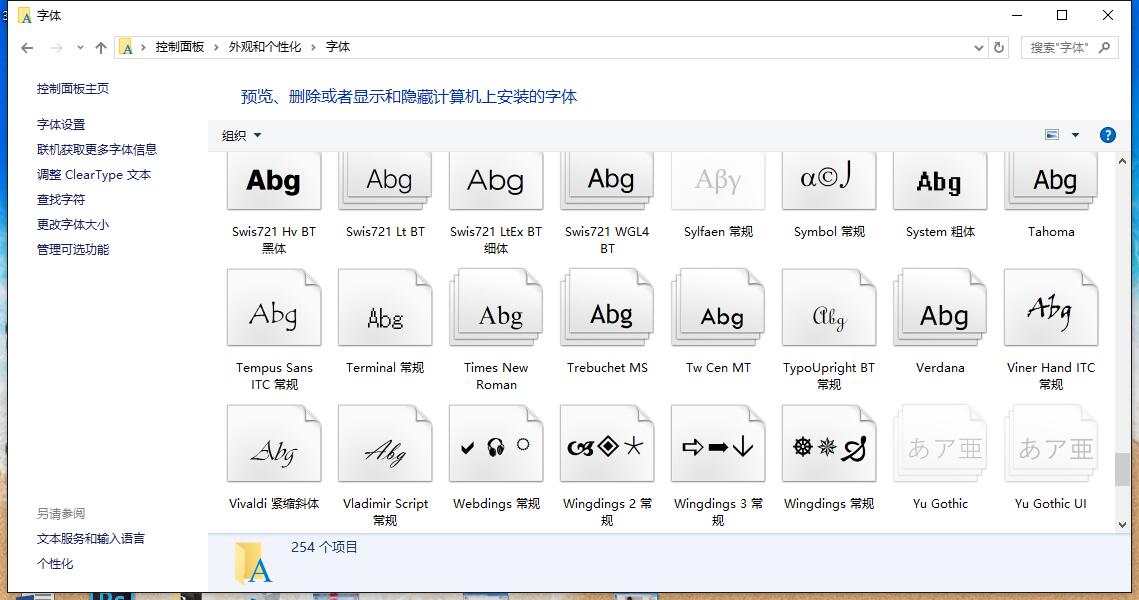Go up one folder level
The width and height of the screenshot is (1139, 600).
[101, 48]
